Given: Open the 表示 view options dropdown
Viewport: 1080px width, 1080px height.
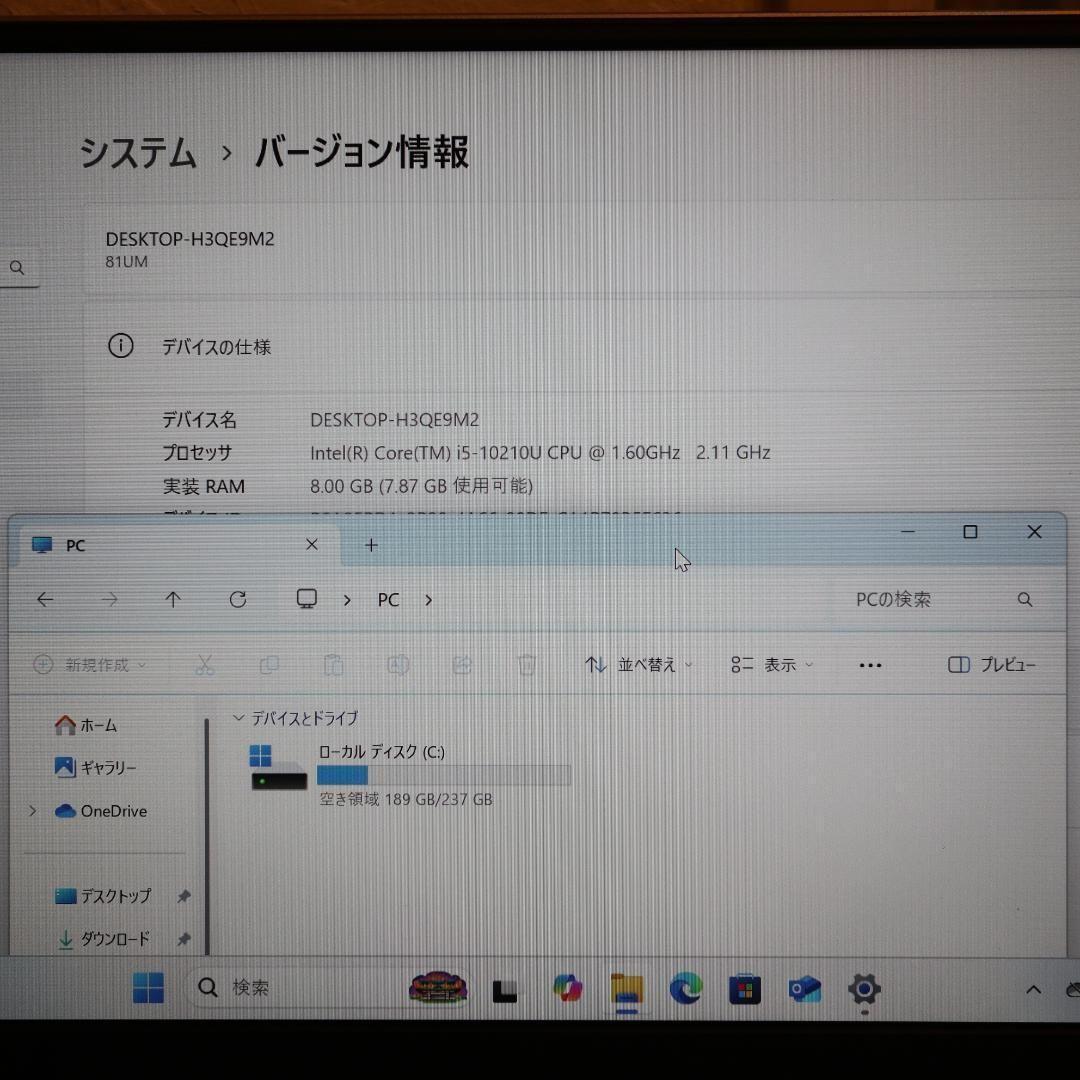Looking at the screenshot, I should pos(772,664).
